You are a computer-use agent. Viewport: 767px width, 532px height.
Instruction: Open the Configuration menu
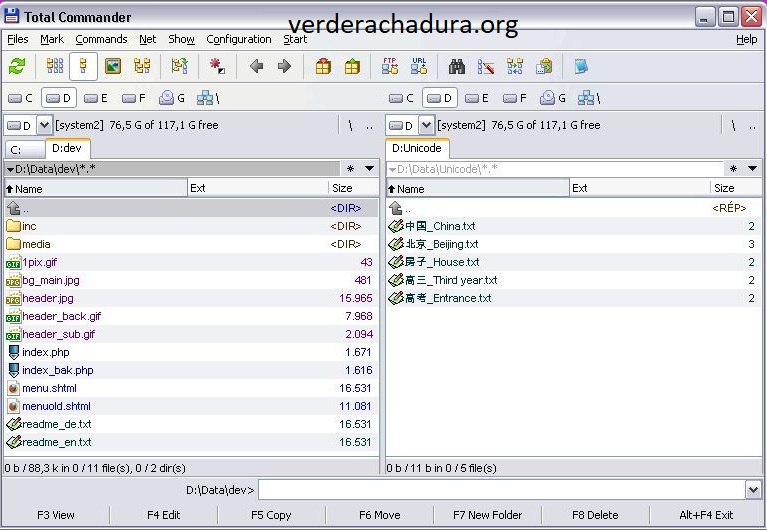239,39
